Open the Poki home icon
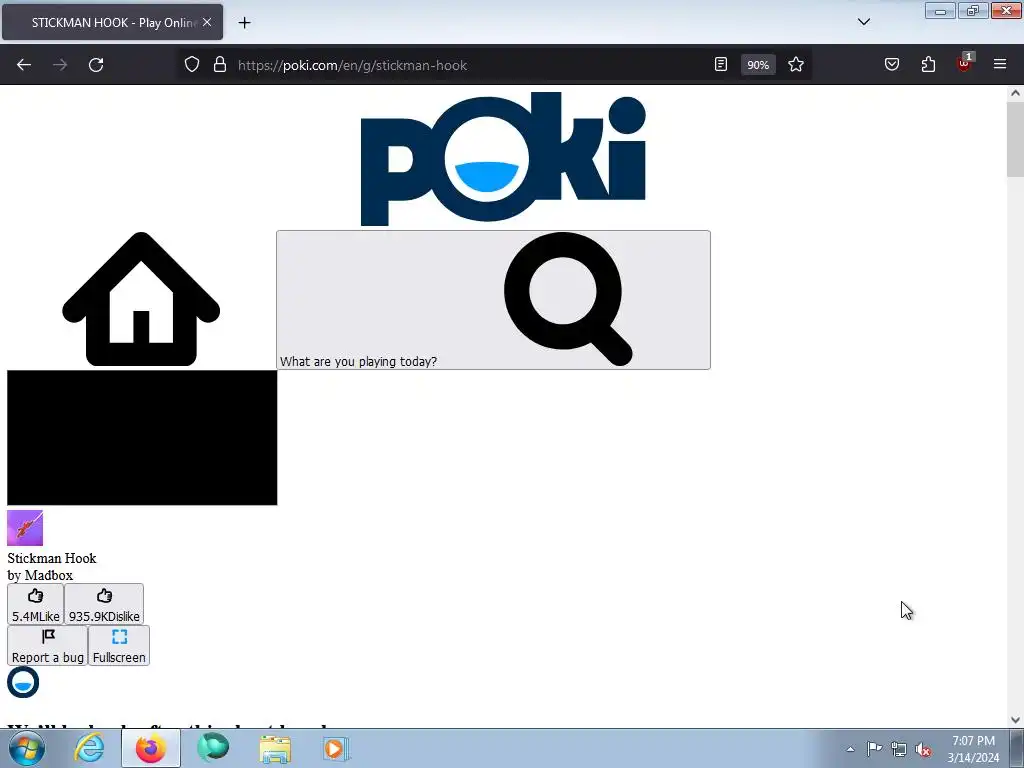This screenshot has height=768, width=1024. click(141, 299)
